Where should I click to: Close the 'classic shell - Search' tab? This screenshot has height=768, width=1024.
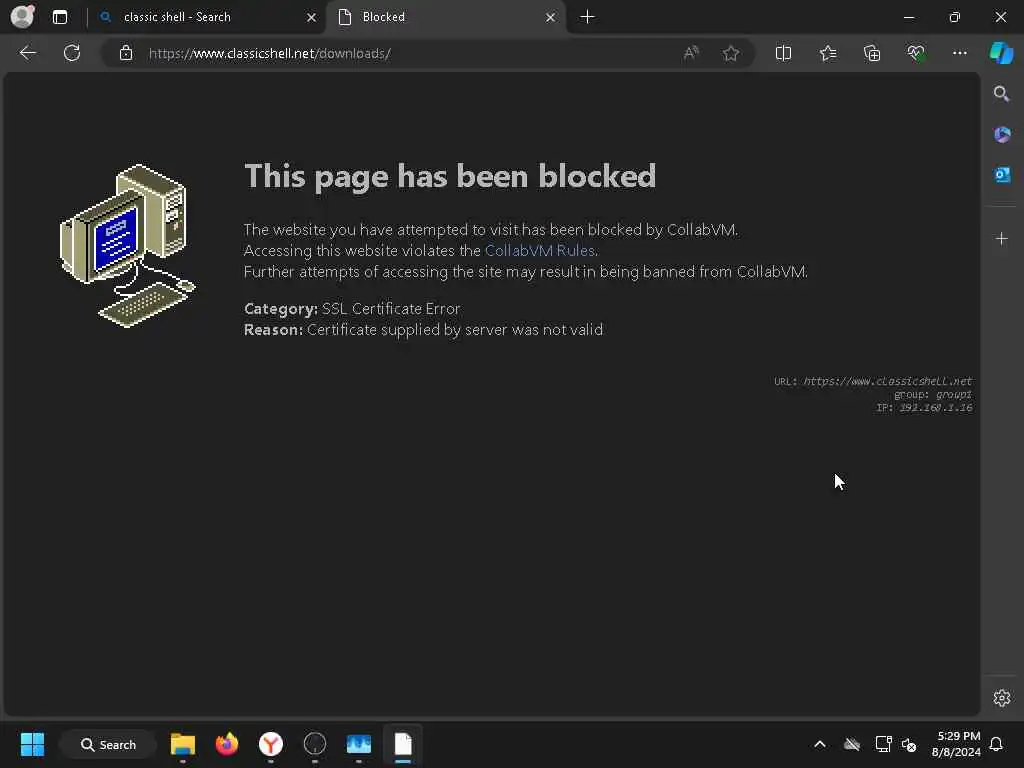pyautogui.click(x=312, y=18)
